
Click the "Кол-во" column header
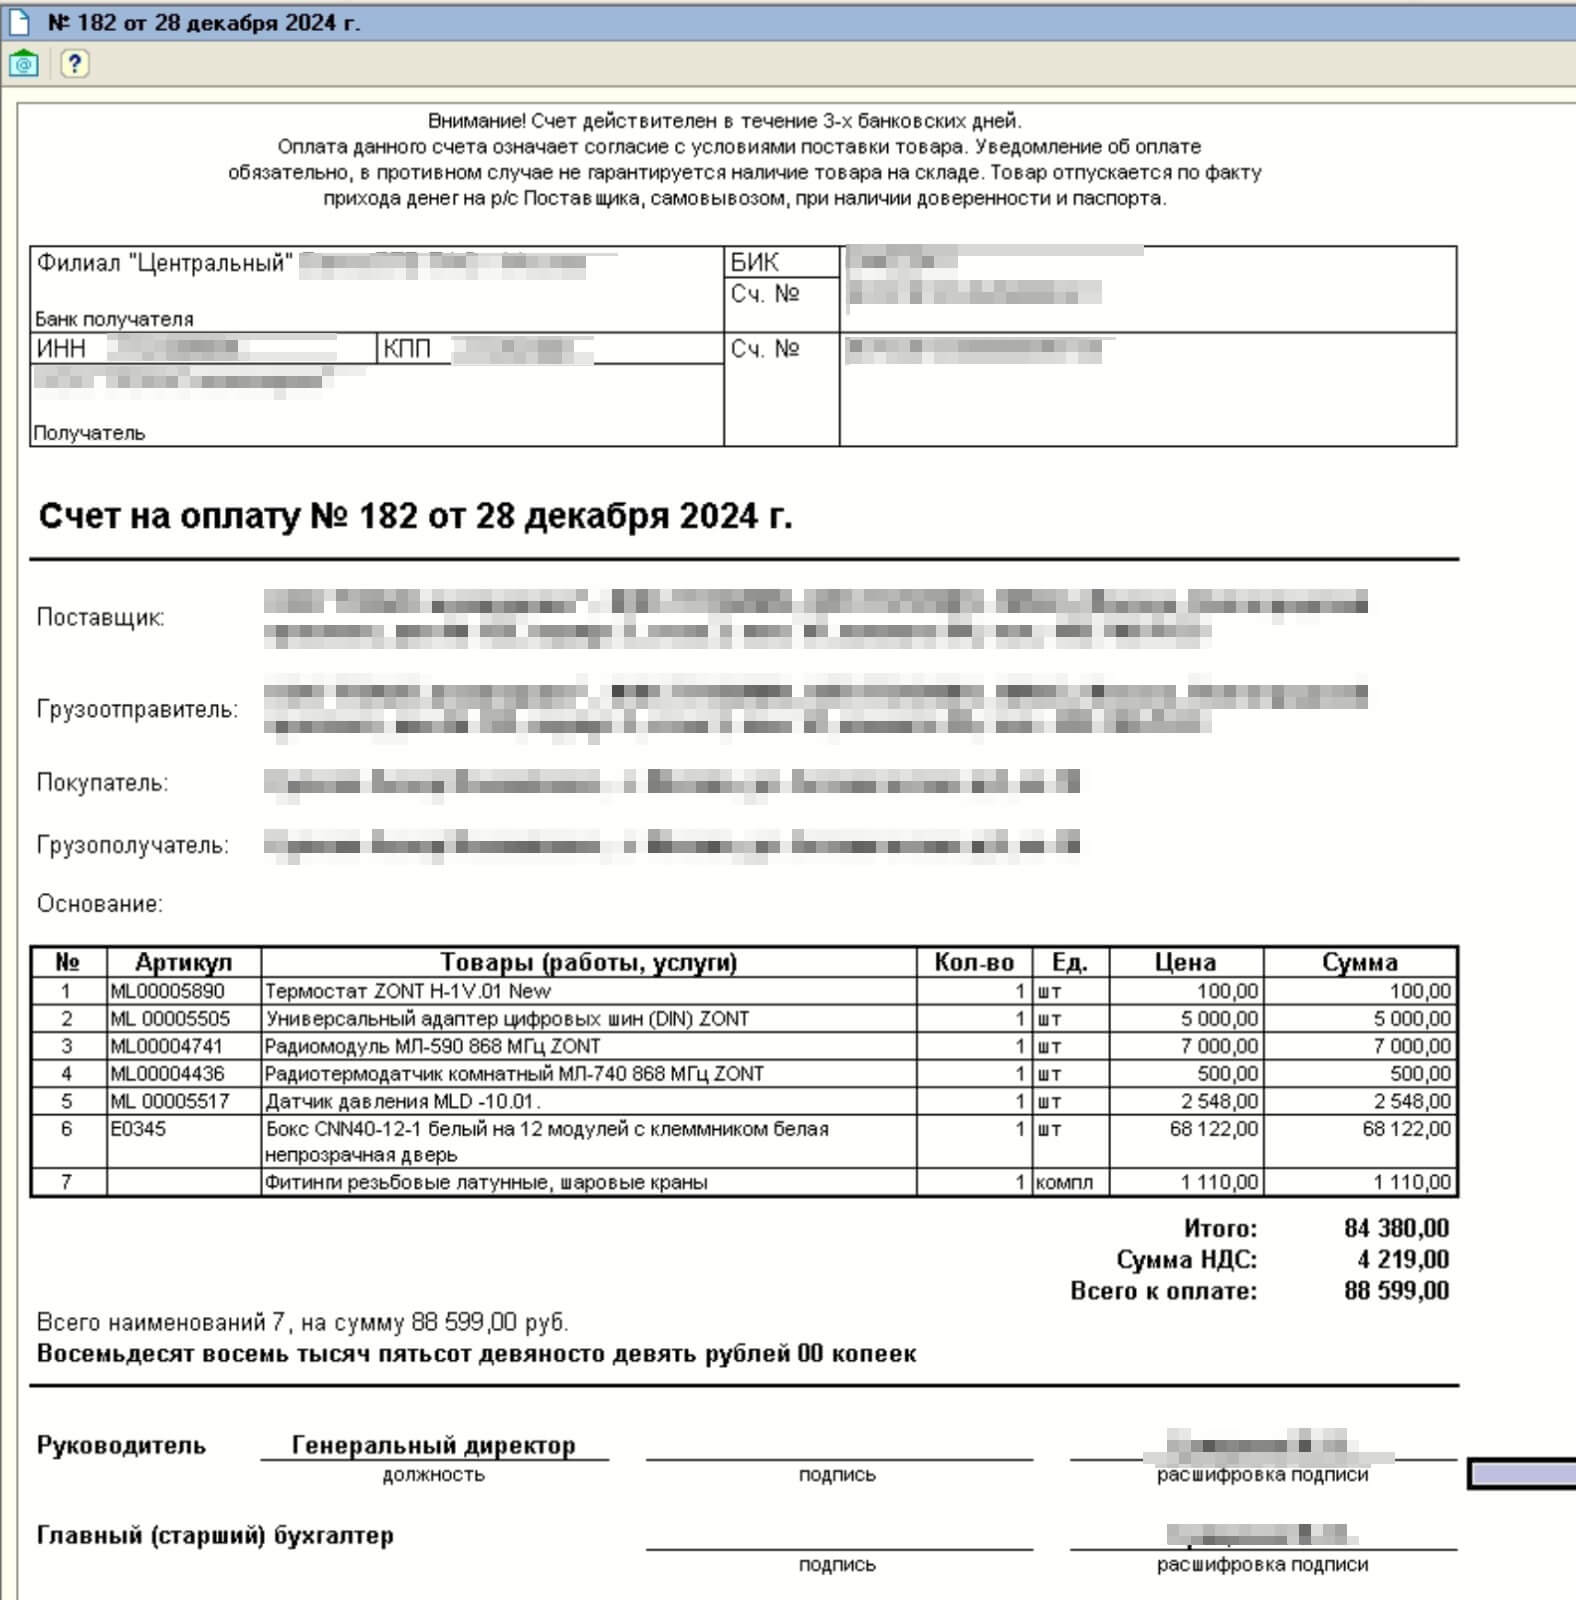click(973, 962)
